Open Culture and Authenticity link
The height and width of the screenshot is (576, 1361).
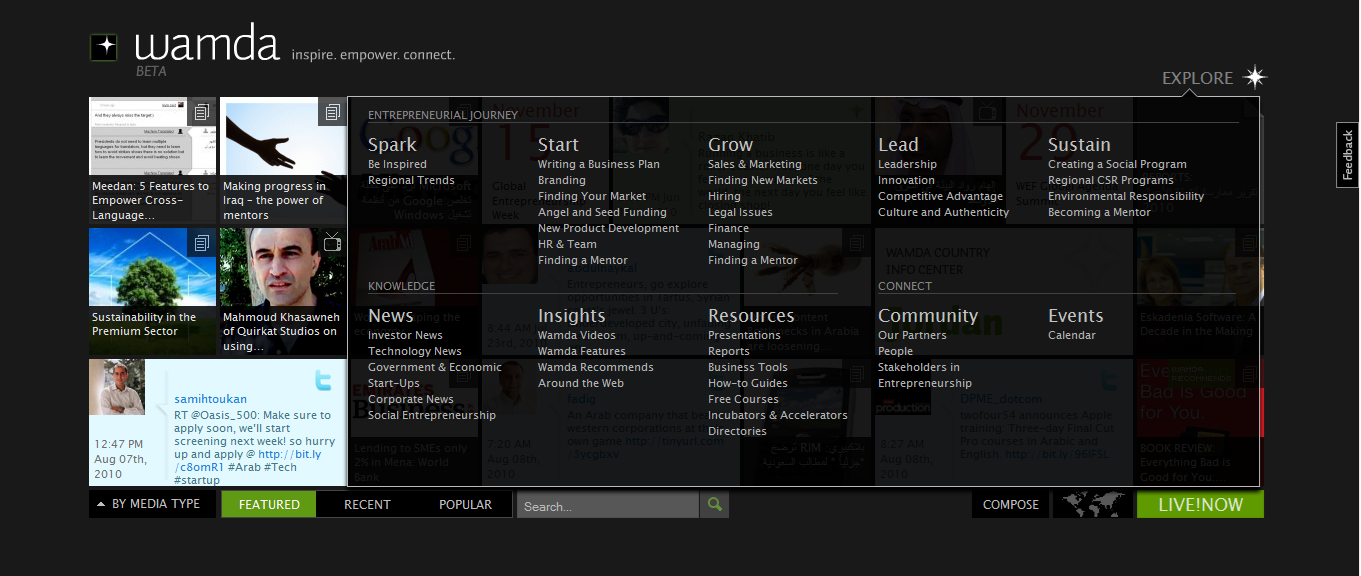[x=943, y=212]
